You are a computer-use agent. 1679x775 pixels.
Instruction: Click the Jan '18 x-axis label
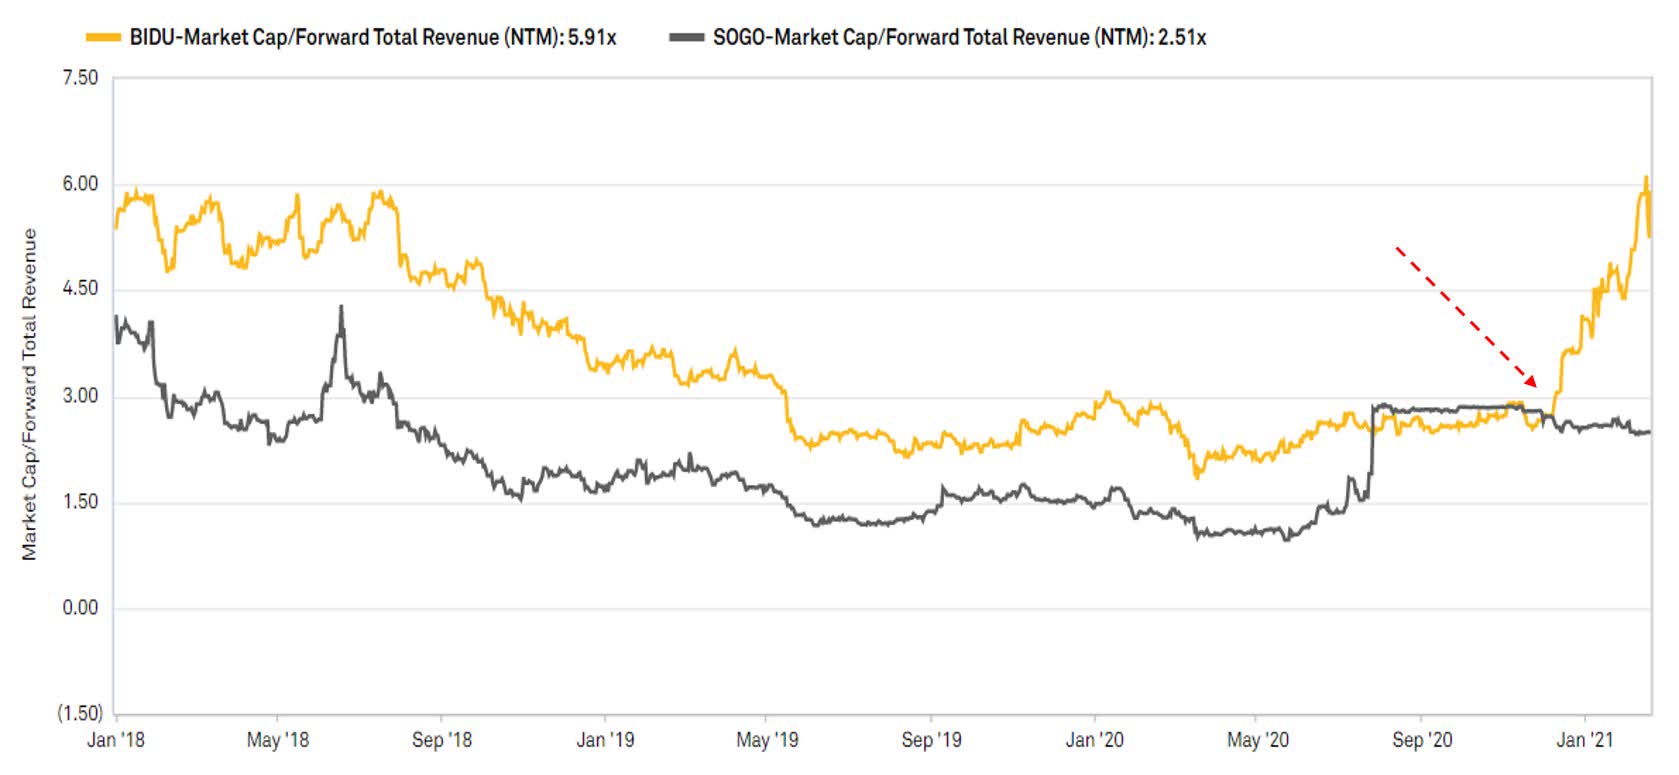tap(115, 740)
